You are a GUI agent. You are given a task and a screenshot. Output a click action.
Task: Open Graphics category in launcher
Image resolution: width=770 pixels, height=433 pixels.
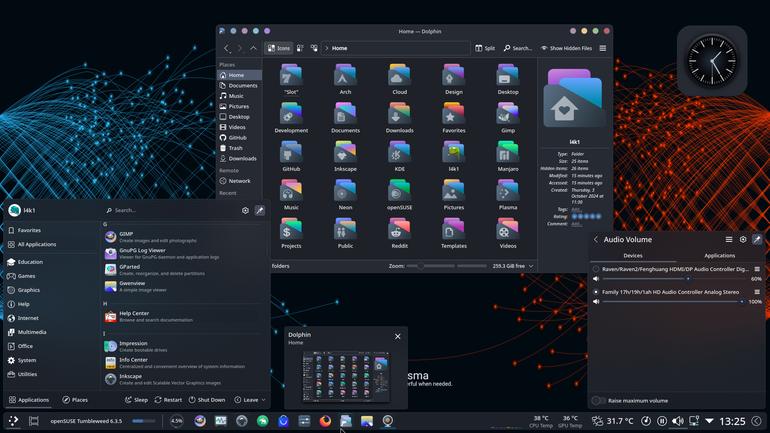click(51, 290)
